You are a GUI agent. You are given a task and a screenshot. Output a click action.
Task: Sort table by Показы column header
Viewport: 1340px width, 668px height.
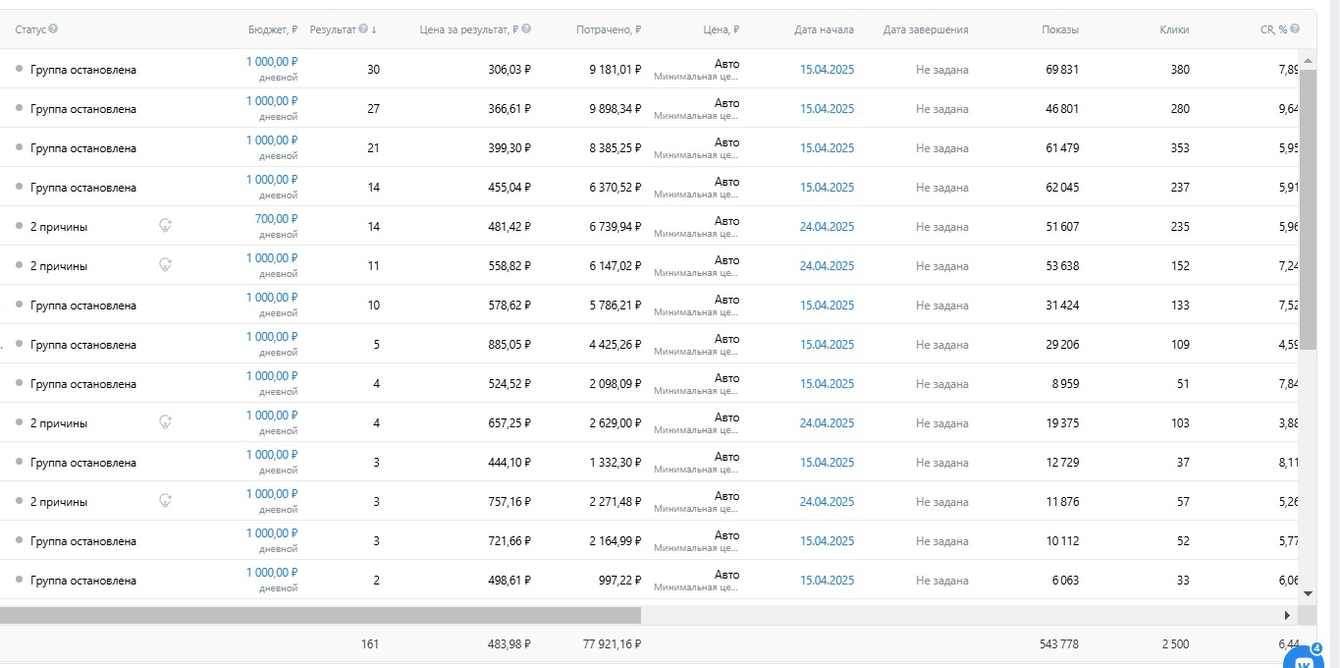click(1059, 30)
